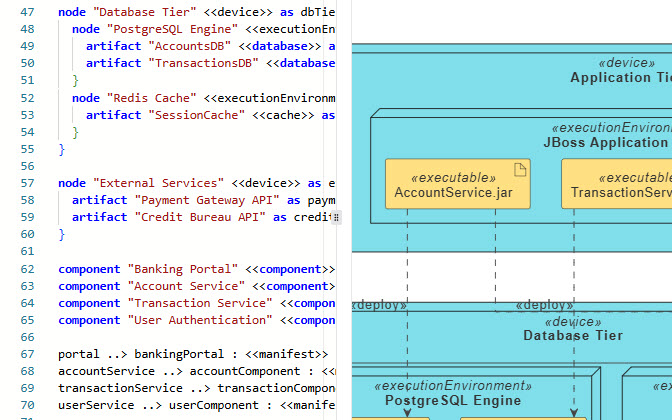The image size is (672, 420).
Task: Click accountComponent identifier on line 68
Action: tap(245, 371)
